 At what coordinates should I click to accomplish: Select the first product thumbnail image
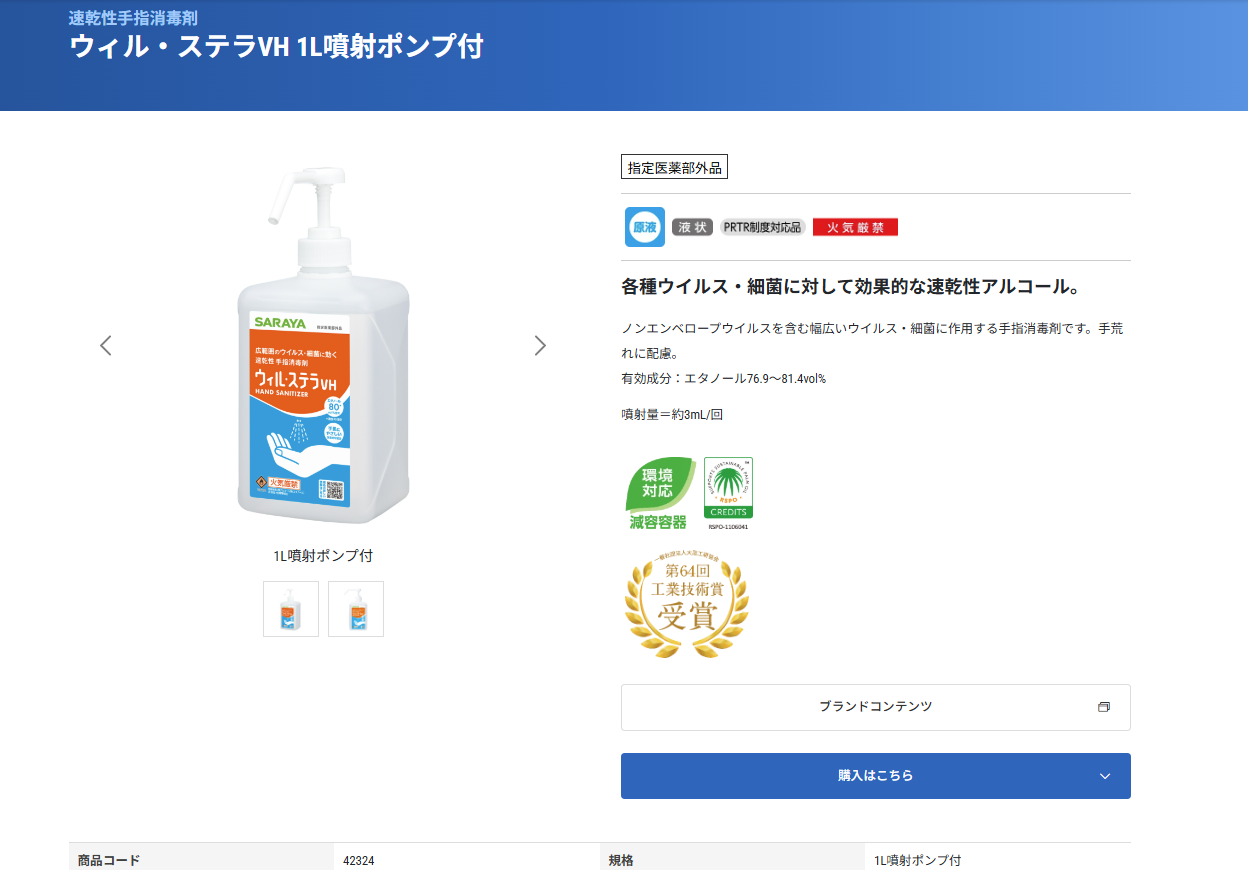[x=291, y=609]
